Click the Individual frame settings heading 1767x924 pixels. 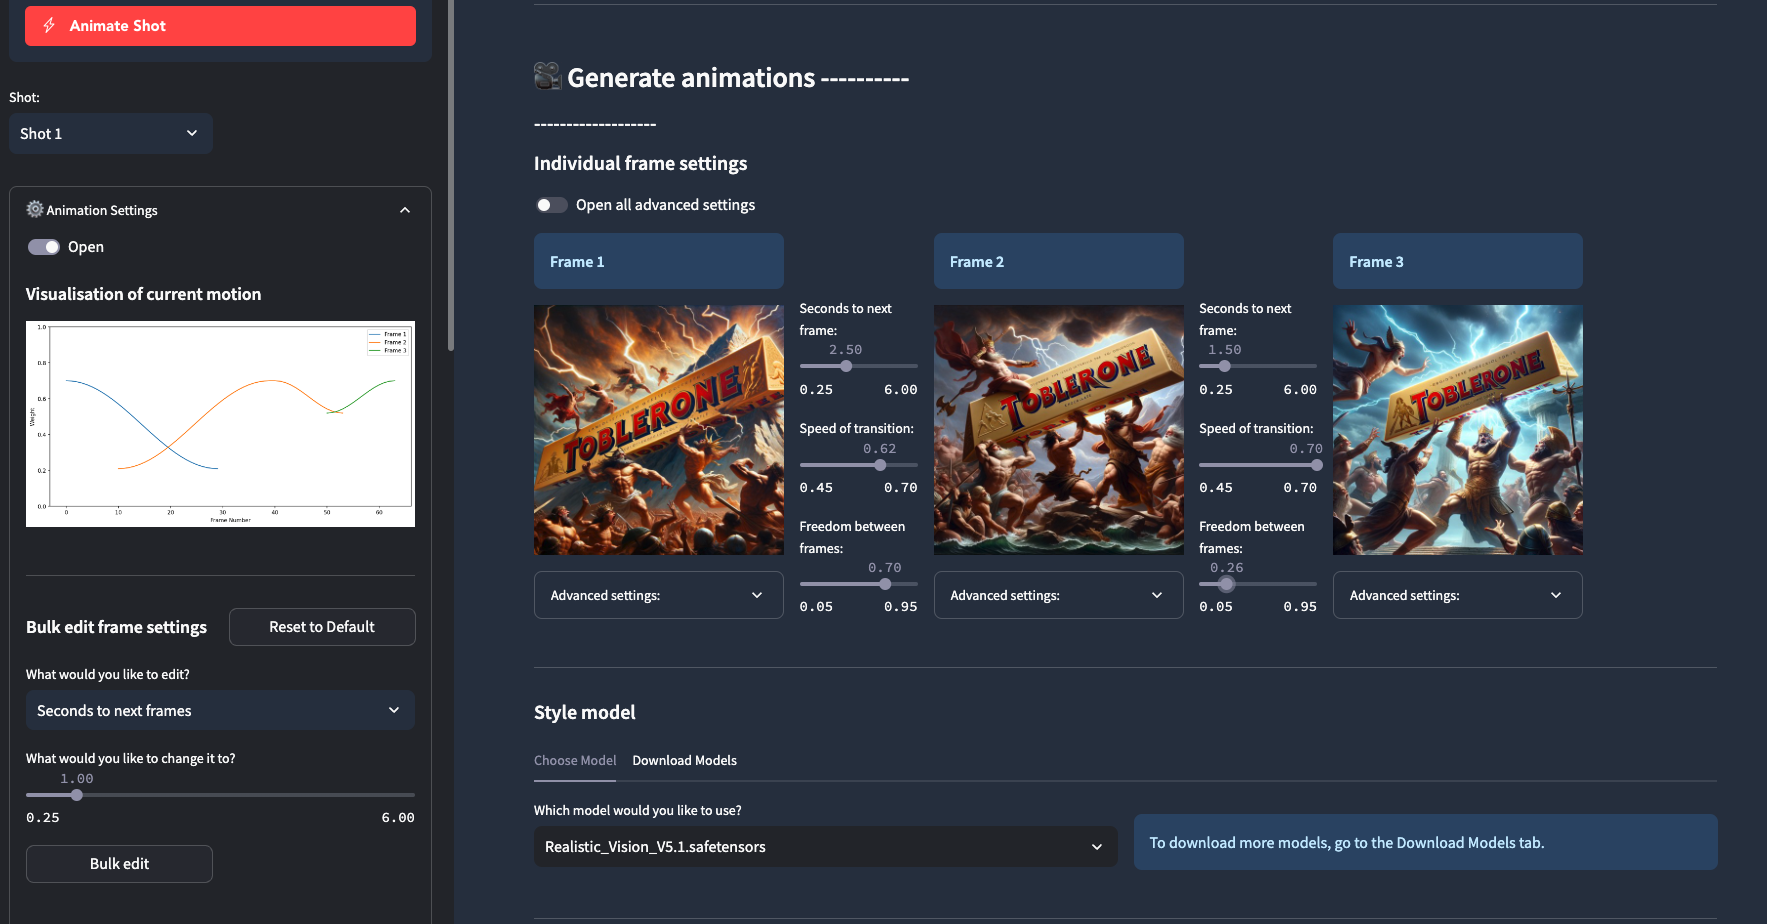pyautogui.click(x=640, y=163)
